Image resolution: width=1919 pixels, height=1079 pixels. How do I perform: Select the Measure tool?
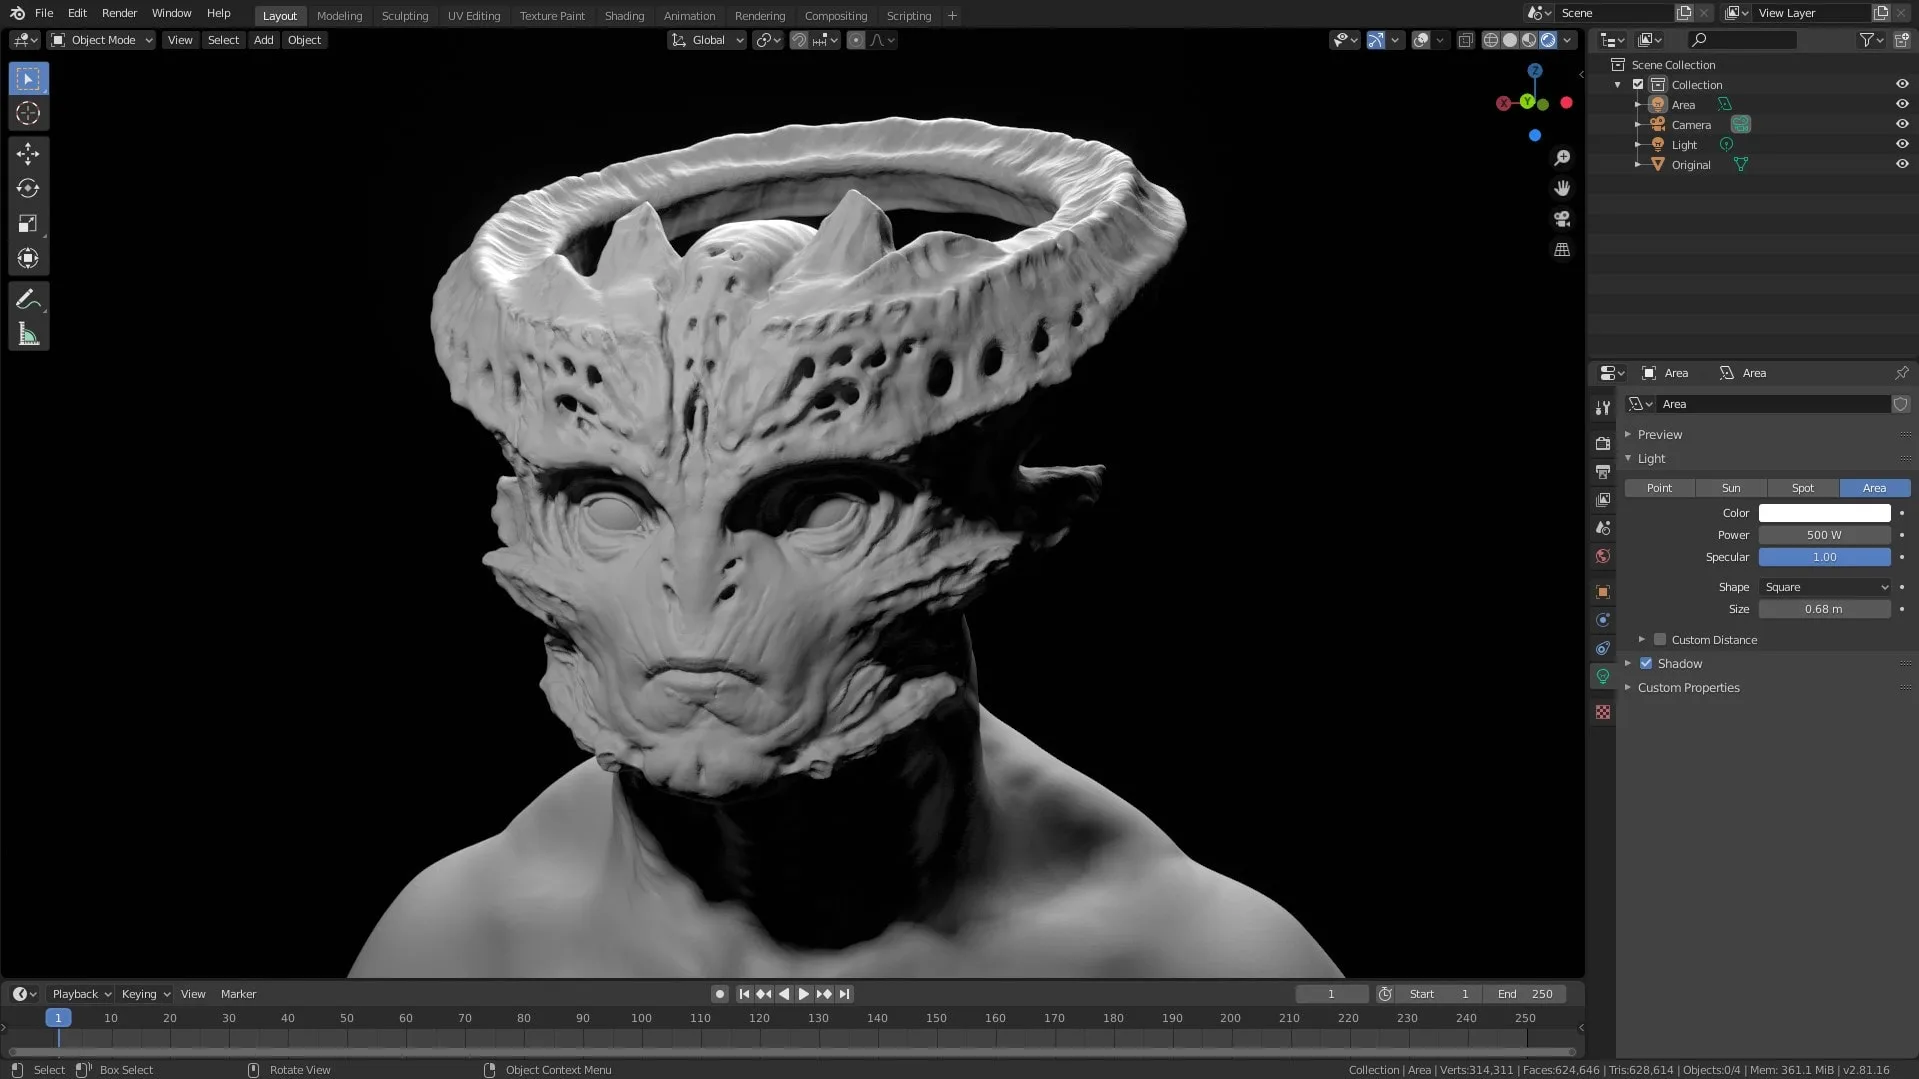coord(28,332)
